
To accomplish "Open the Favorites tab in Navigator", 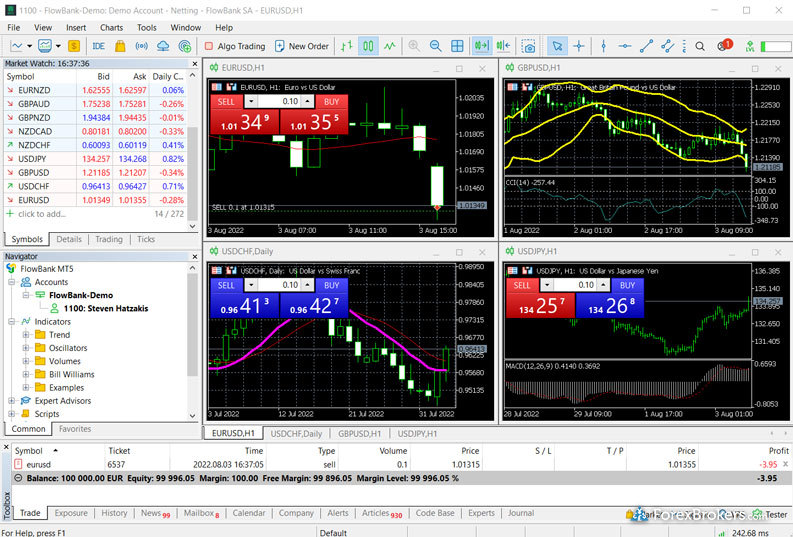I will [x=75, y=429].
